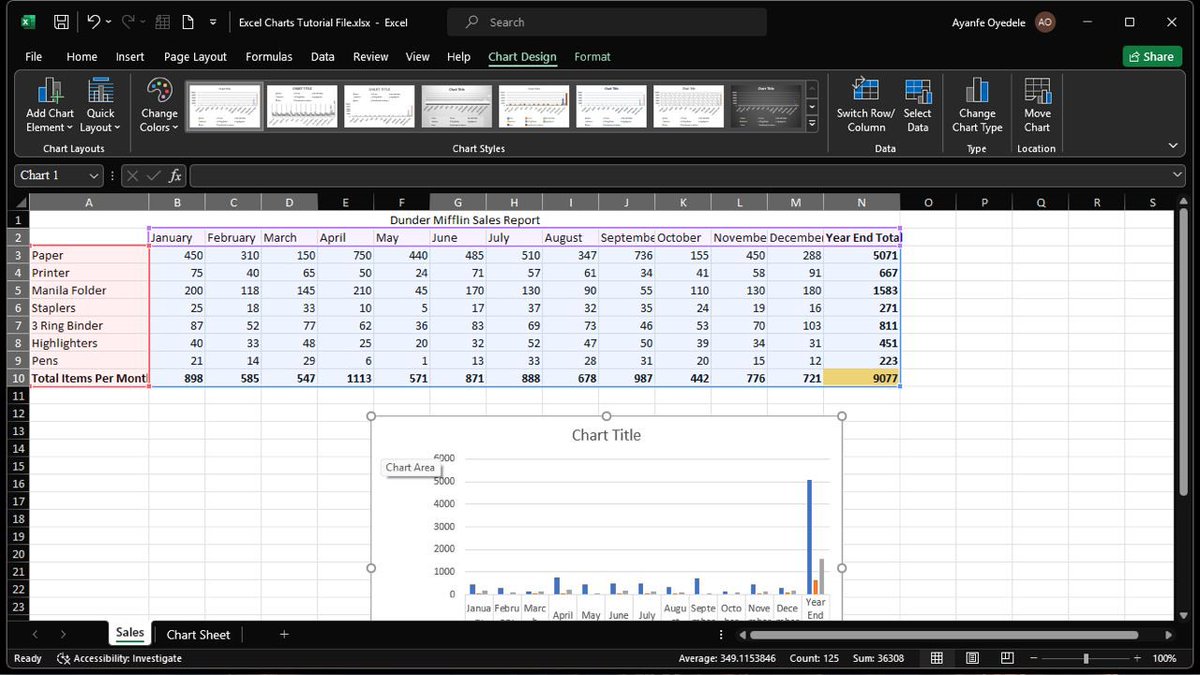Viewport: 1200px width, 675px height.
Task: Apply the fourth chart style thumbnail
Action: [x=456, y=106]
